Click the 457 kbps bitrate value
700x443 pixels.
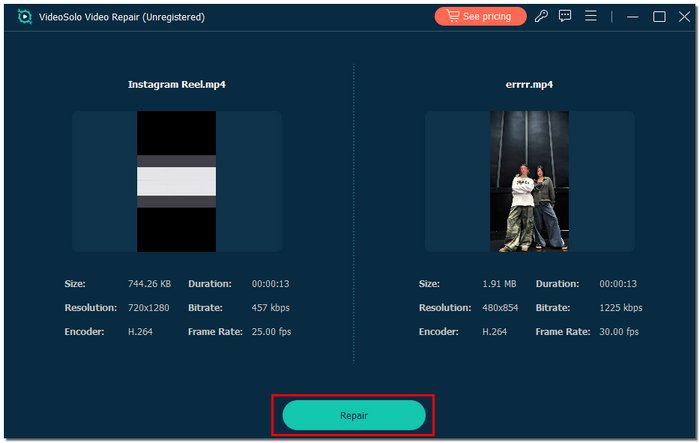click(x=270, y=308)
